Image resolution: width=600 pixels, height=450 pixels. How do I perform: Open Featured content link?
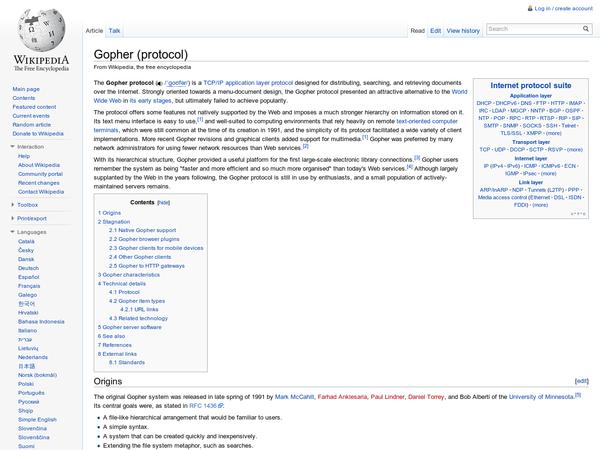[34, 107]
